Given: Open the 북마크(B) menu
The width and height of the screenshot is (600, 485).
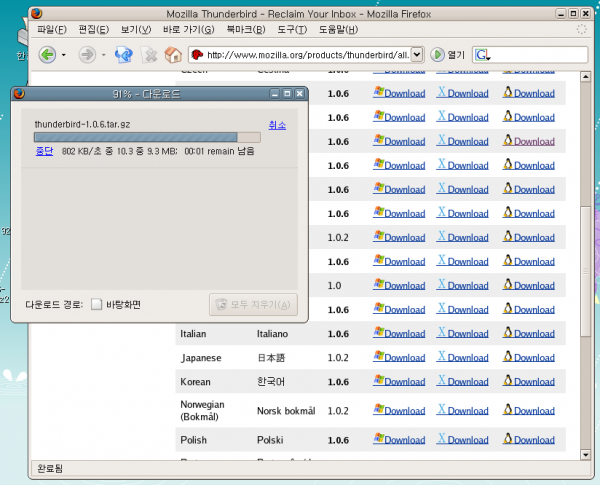Looking at the screenshot, I should click(x=246, y=29).
